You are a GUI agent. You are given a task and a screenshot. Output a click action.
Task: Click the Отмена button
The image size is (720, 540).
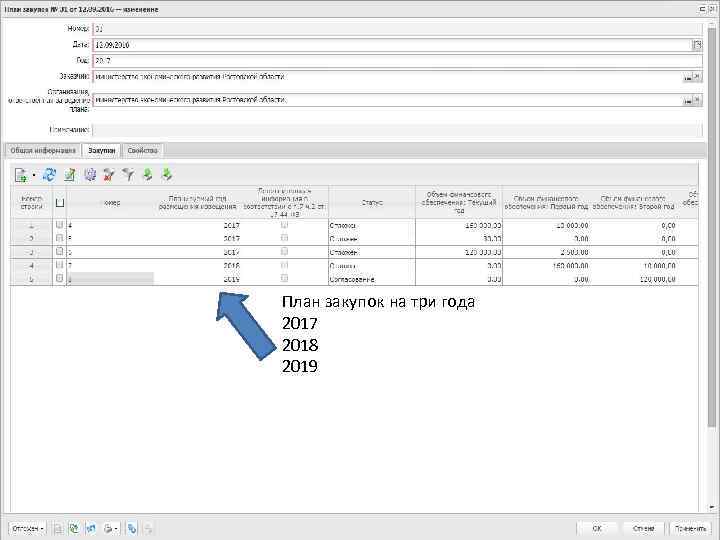[x=643, y=529]
